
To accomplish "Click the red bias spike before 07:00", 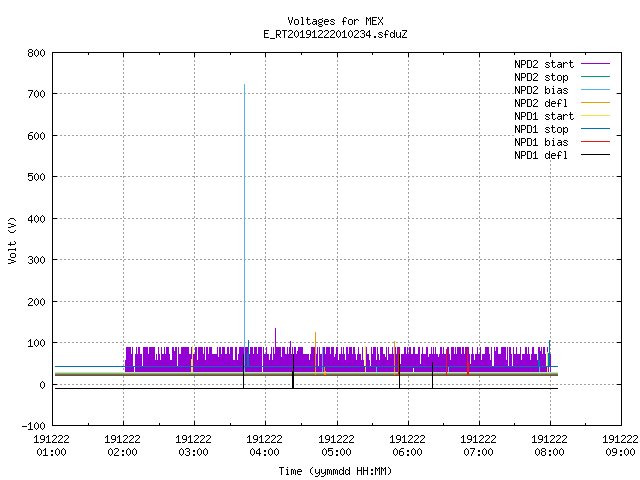I will point(468,361).
